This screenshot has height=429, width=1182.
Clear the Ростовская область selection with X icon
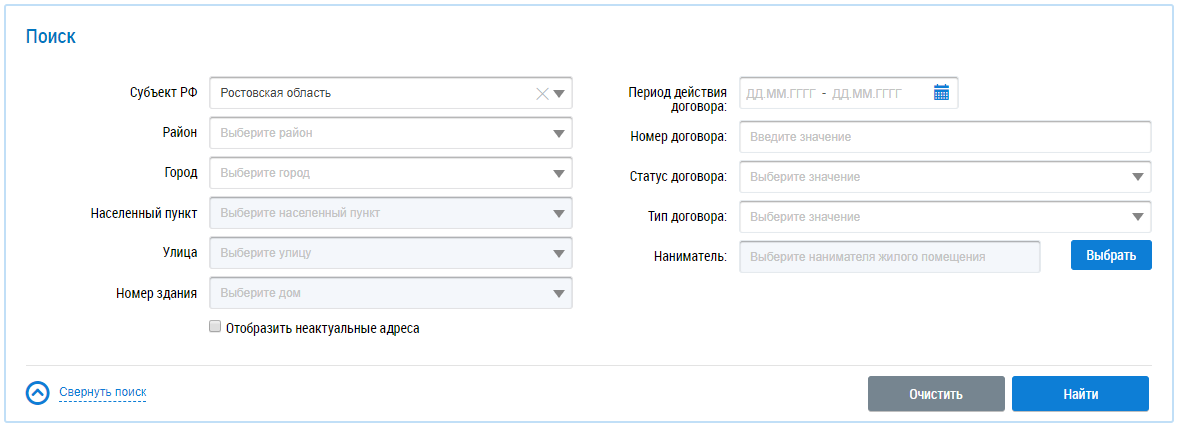pyautogui.click(x=542, y=94)
